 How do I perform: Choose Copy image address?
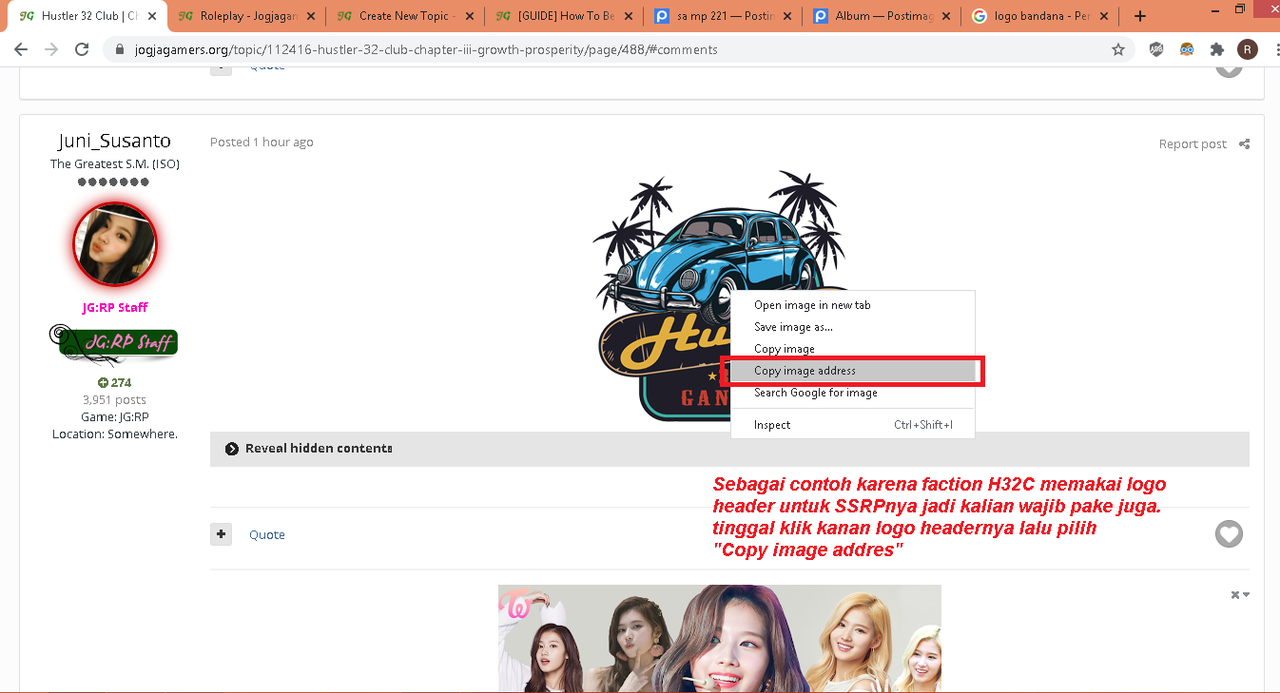point(852,371)
